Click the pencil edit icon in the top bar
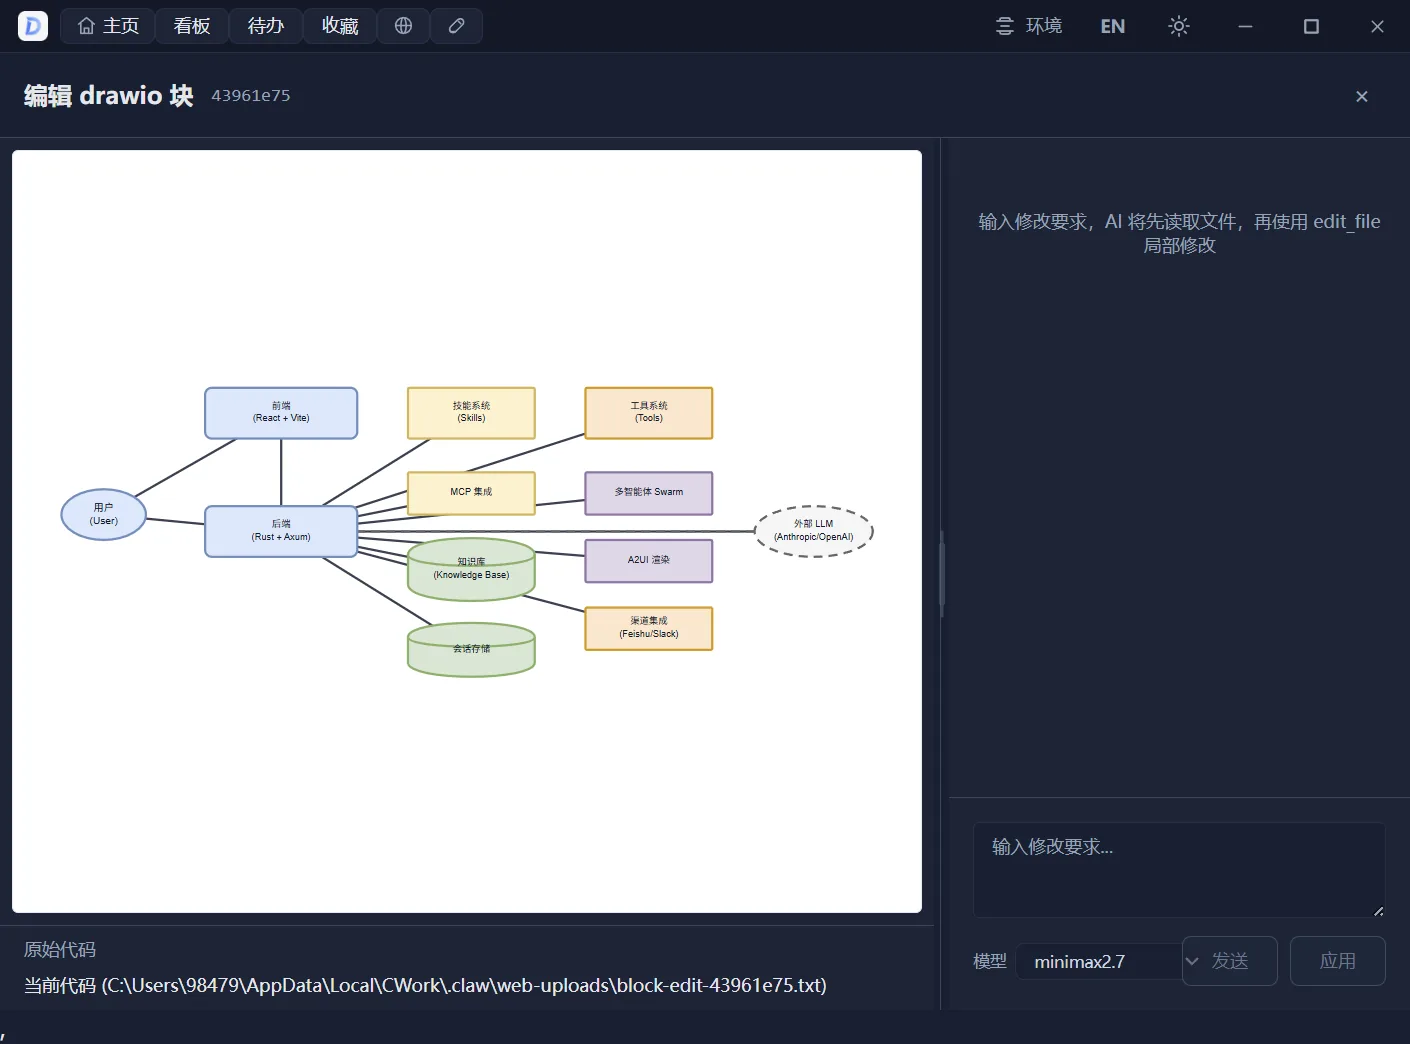1410x1044 pixels. (x=456, y=26)
